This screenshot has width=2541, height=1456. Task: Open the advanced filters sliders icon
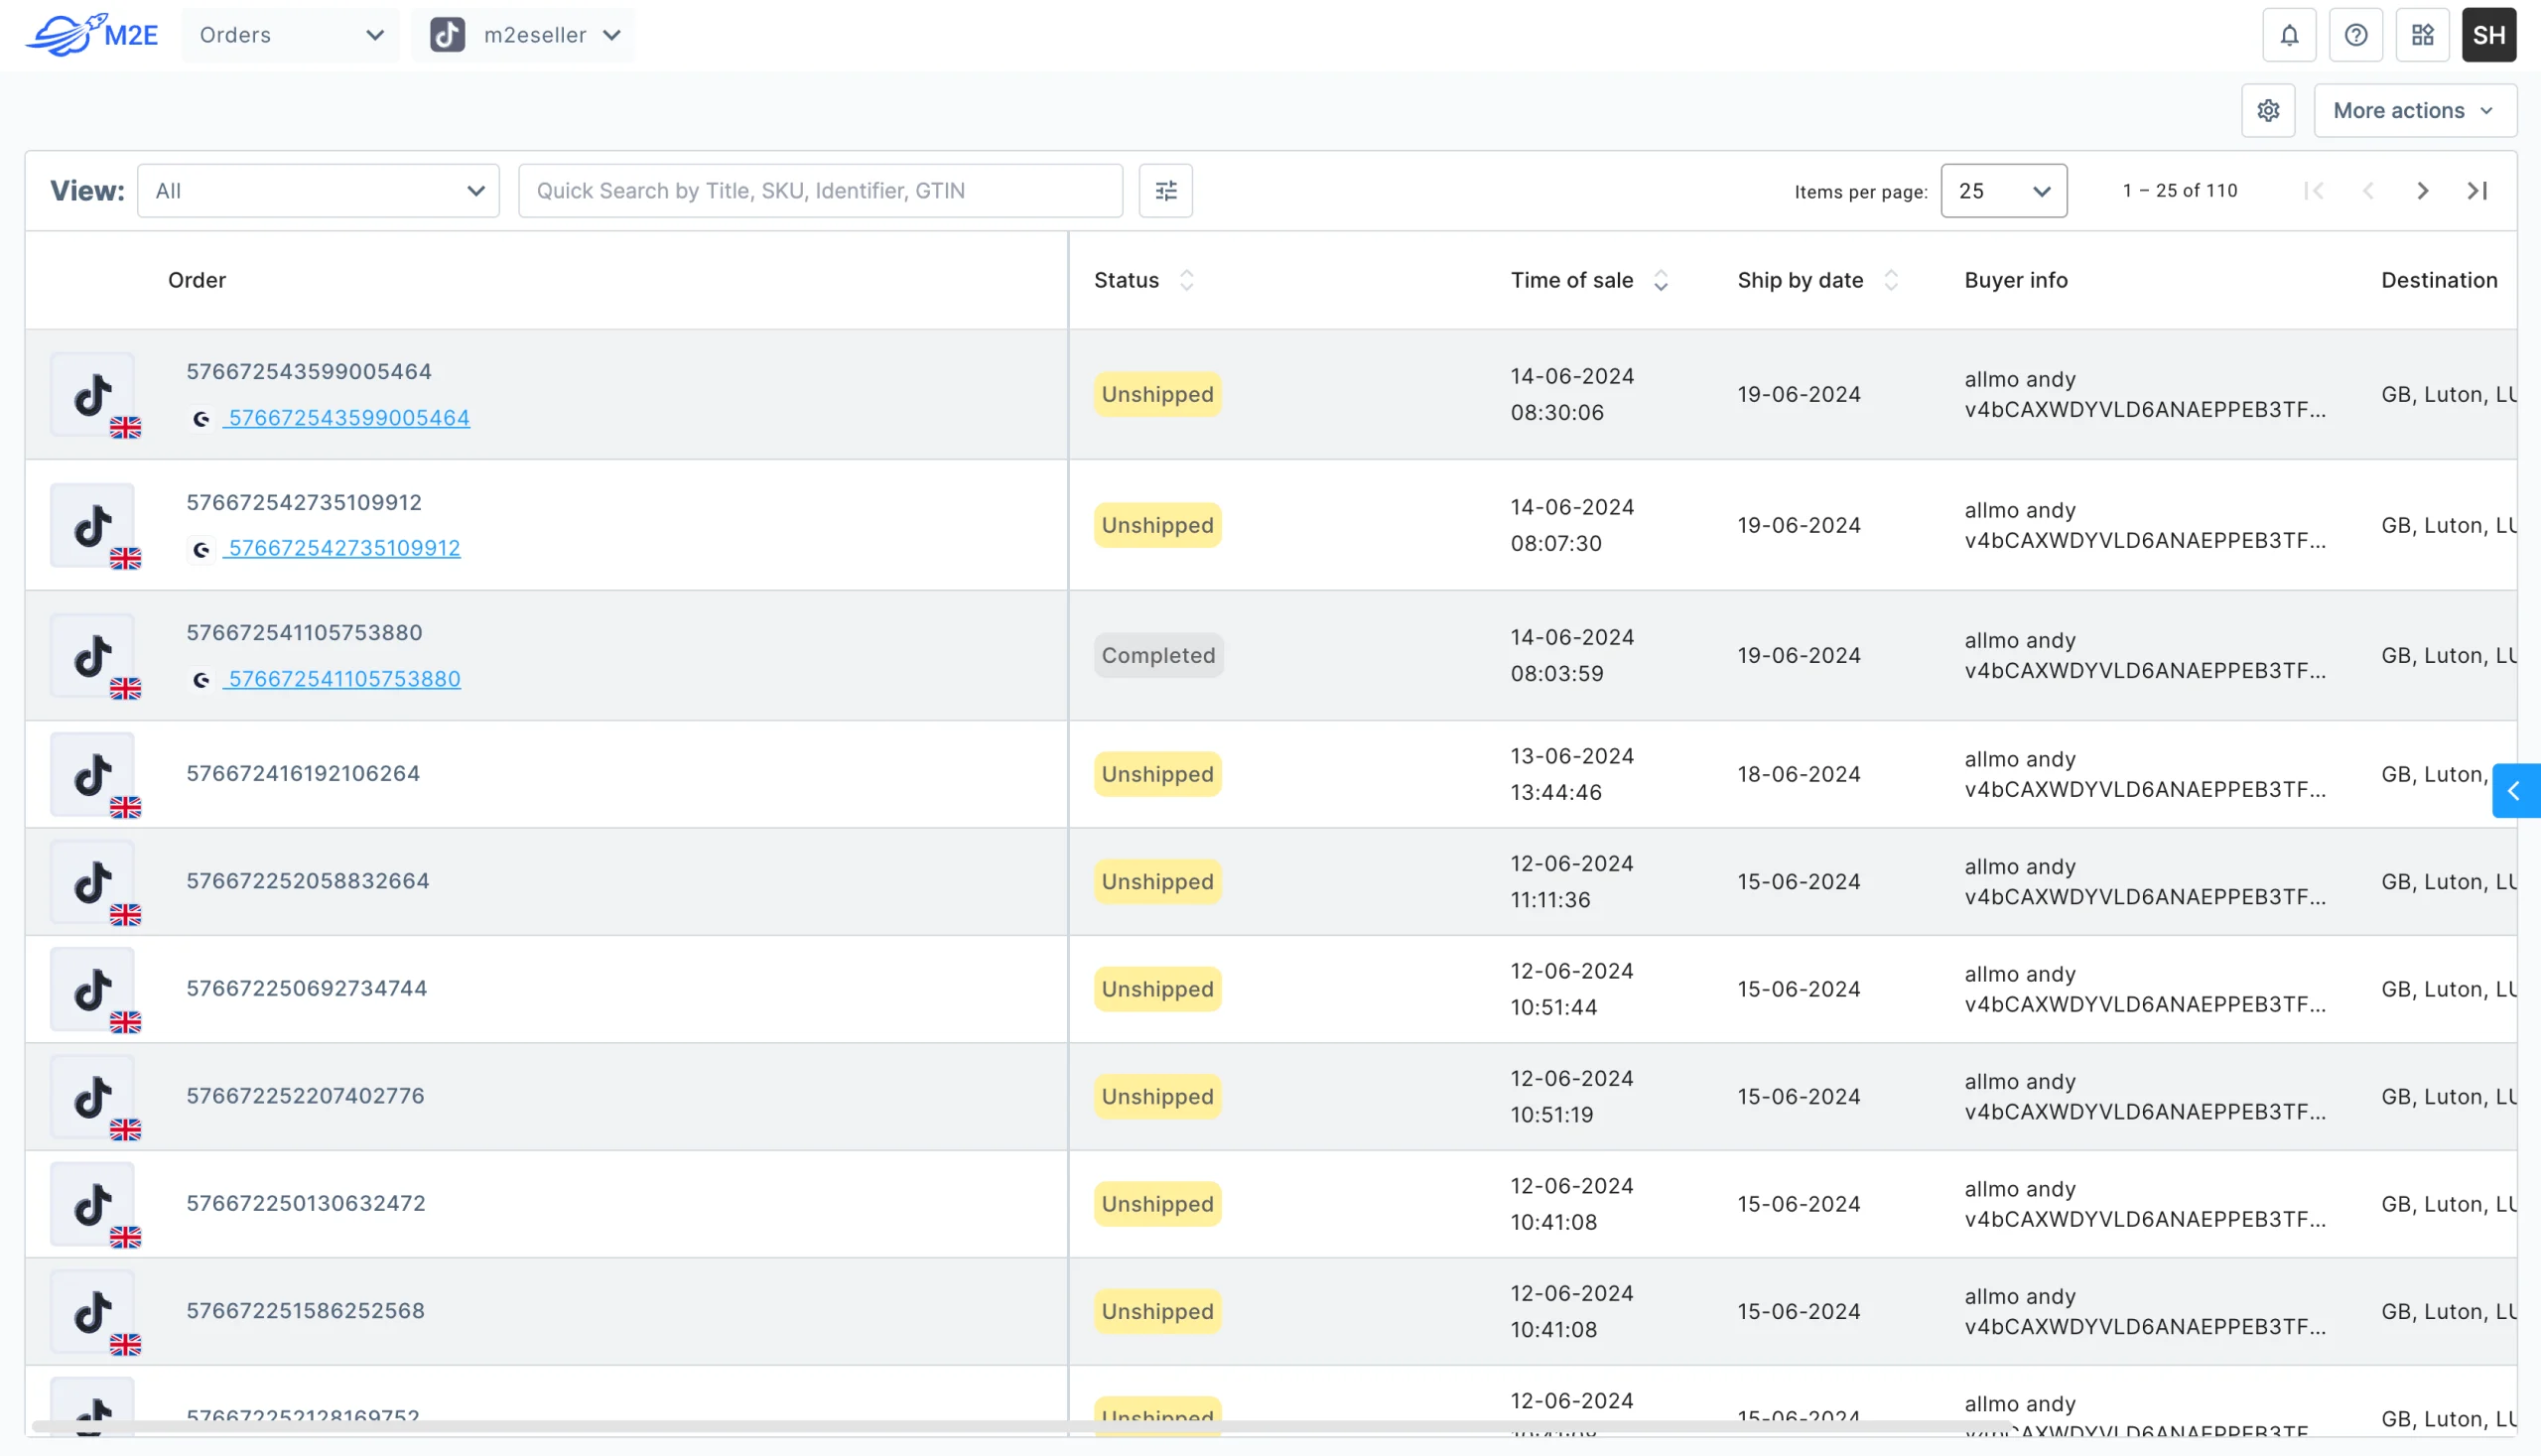coord(1165,190)
